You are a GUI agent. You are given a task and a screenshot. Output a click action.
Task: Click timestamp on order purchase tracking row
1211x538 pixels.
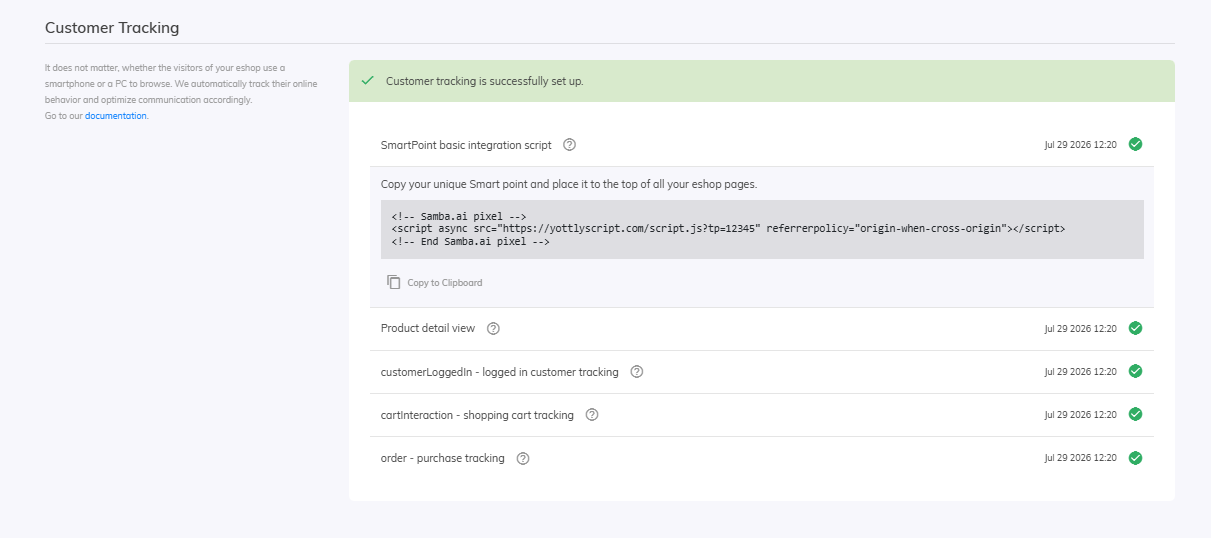click(x=1080, y=459)
